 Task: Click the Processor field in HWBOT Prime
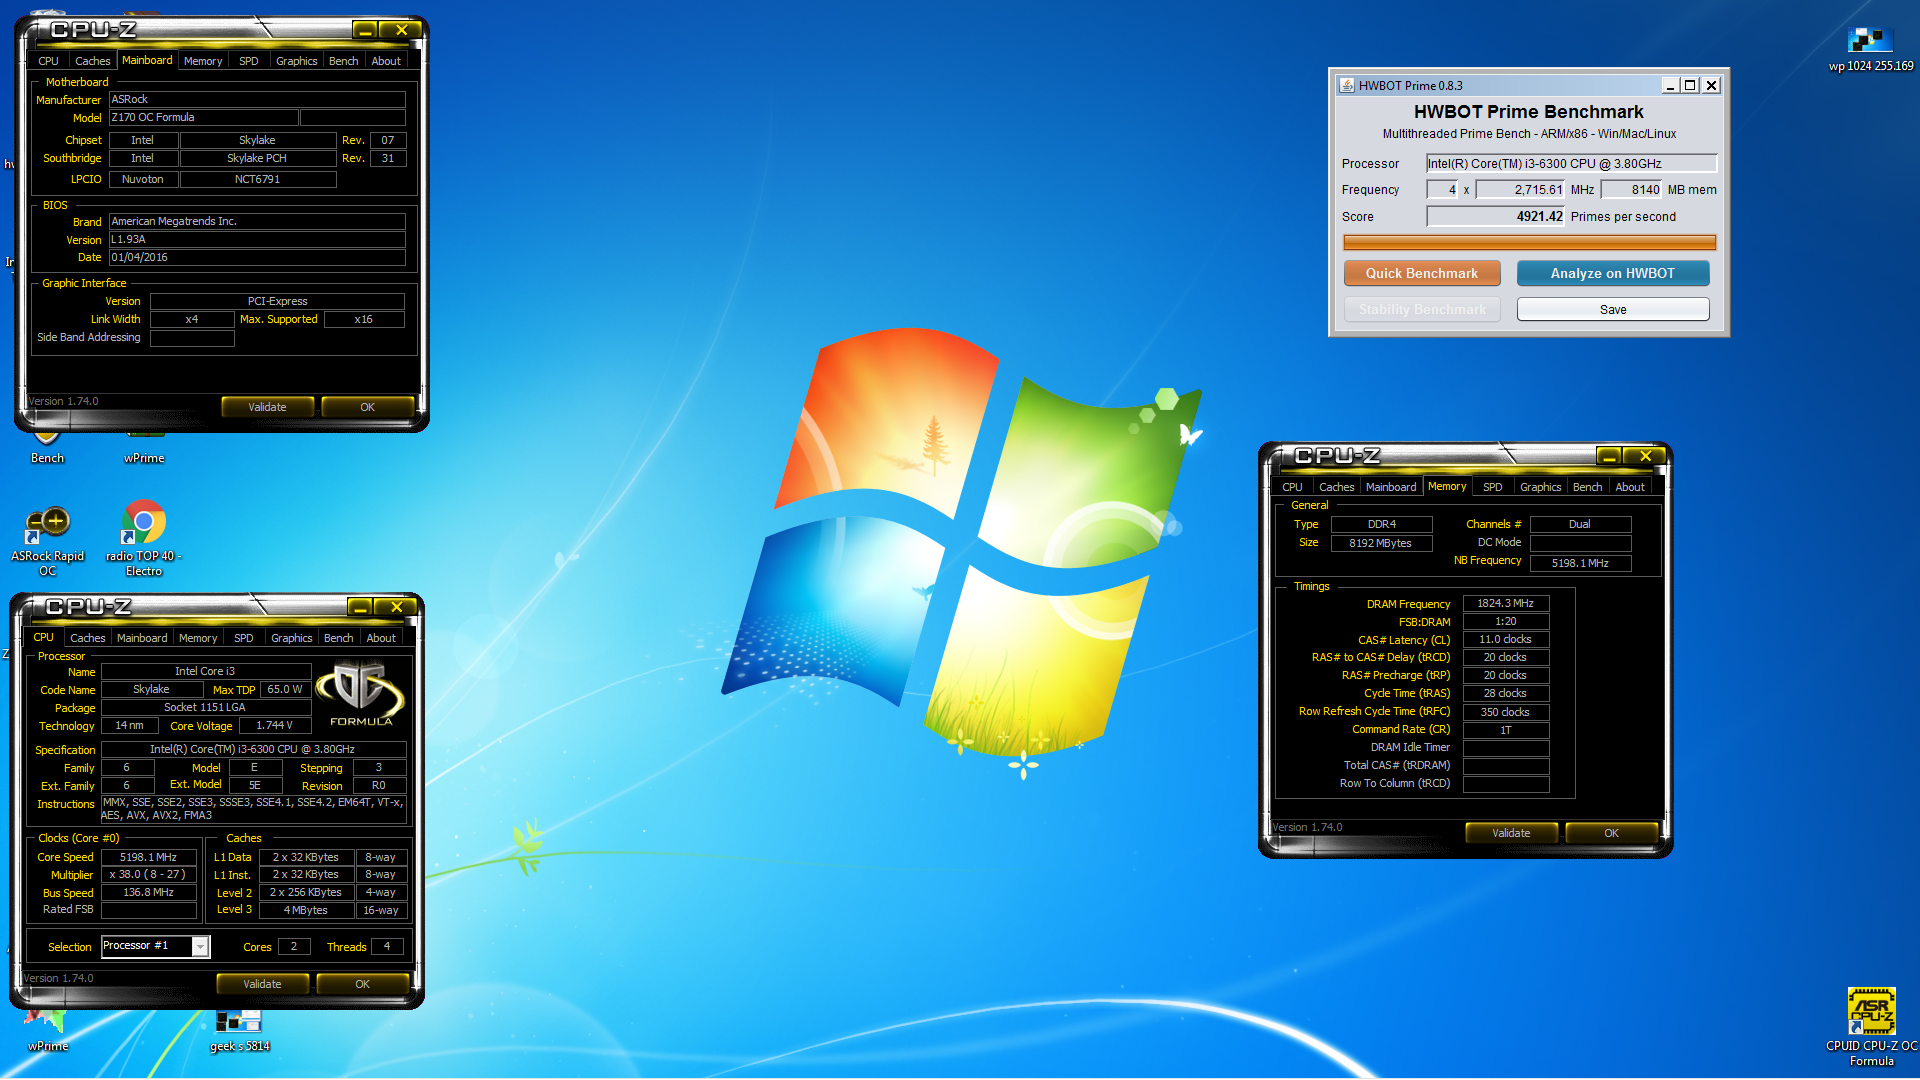(x=1571, y=163)
